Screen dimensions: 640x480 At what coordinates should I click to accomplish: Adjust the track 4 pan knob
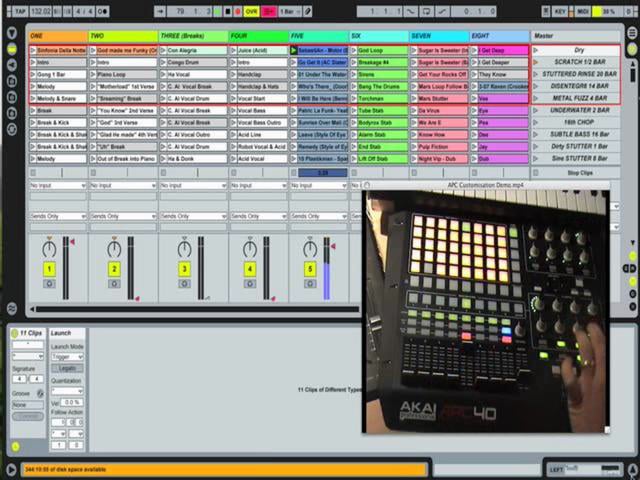point(250,248)
